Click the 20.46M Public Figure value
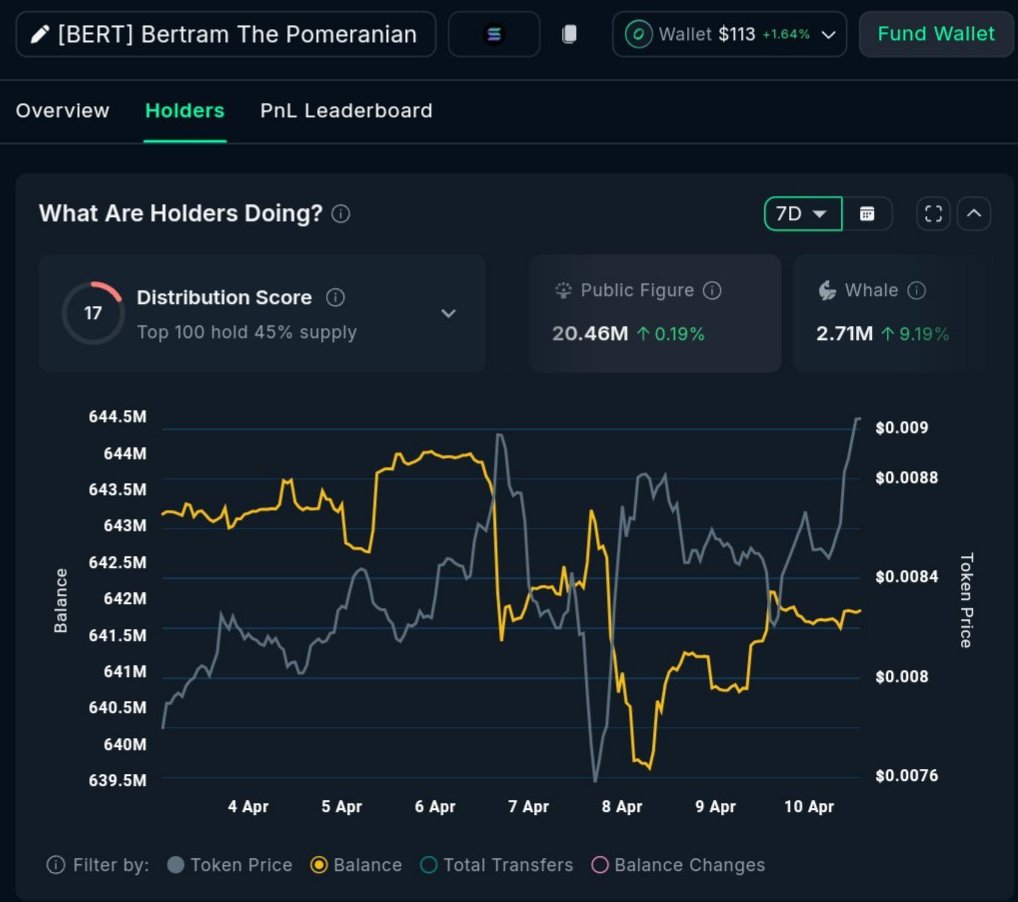 click(x=590, y=334)
